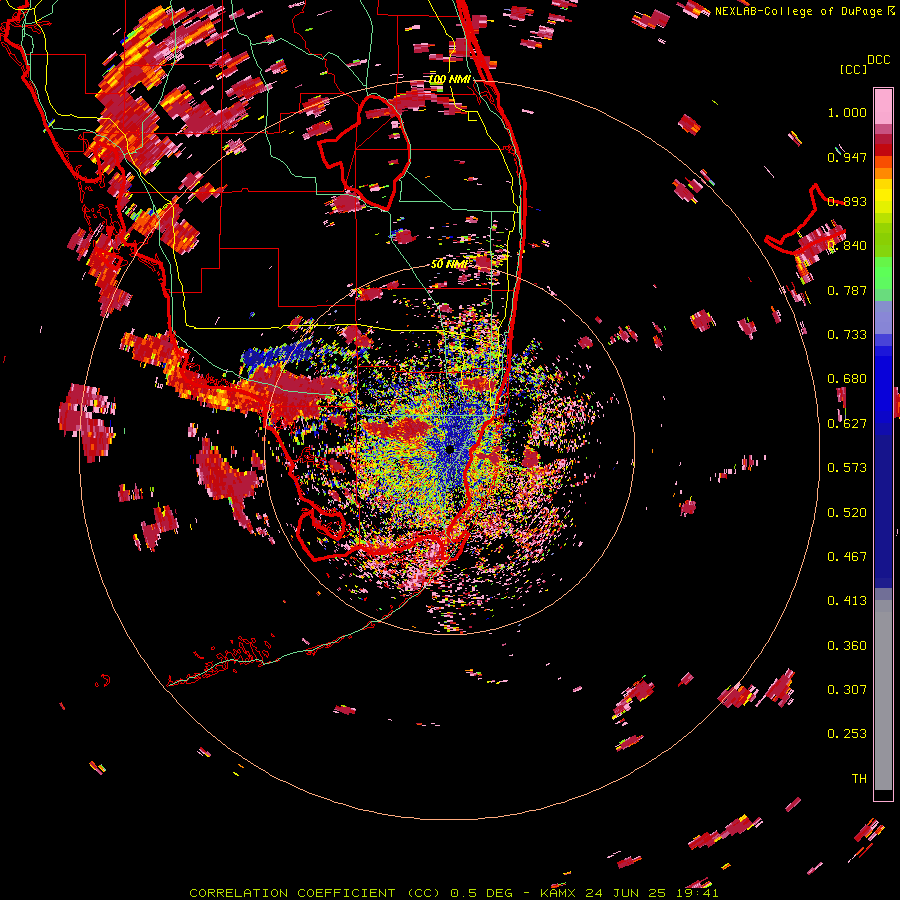The width and height of the screenshot is (900, 900).
Task: Click the 0.573 scale value
Action: click(x=847, y=468)
